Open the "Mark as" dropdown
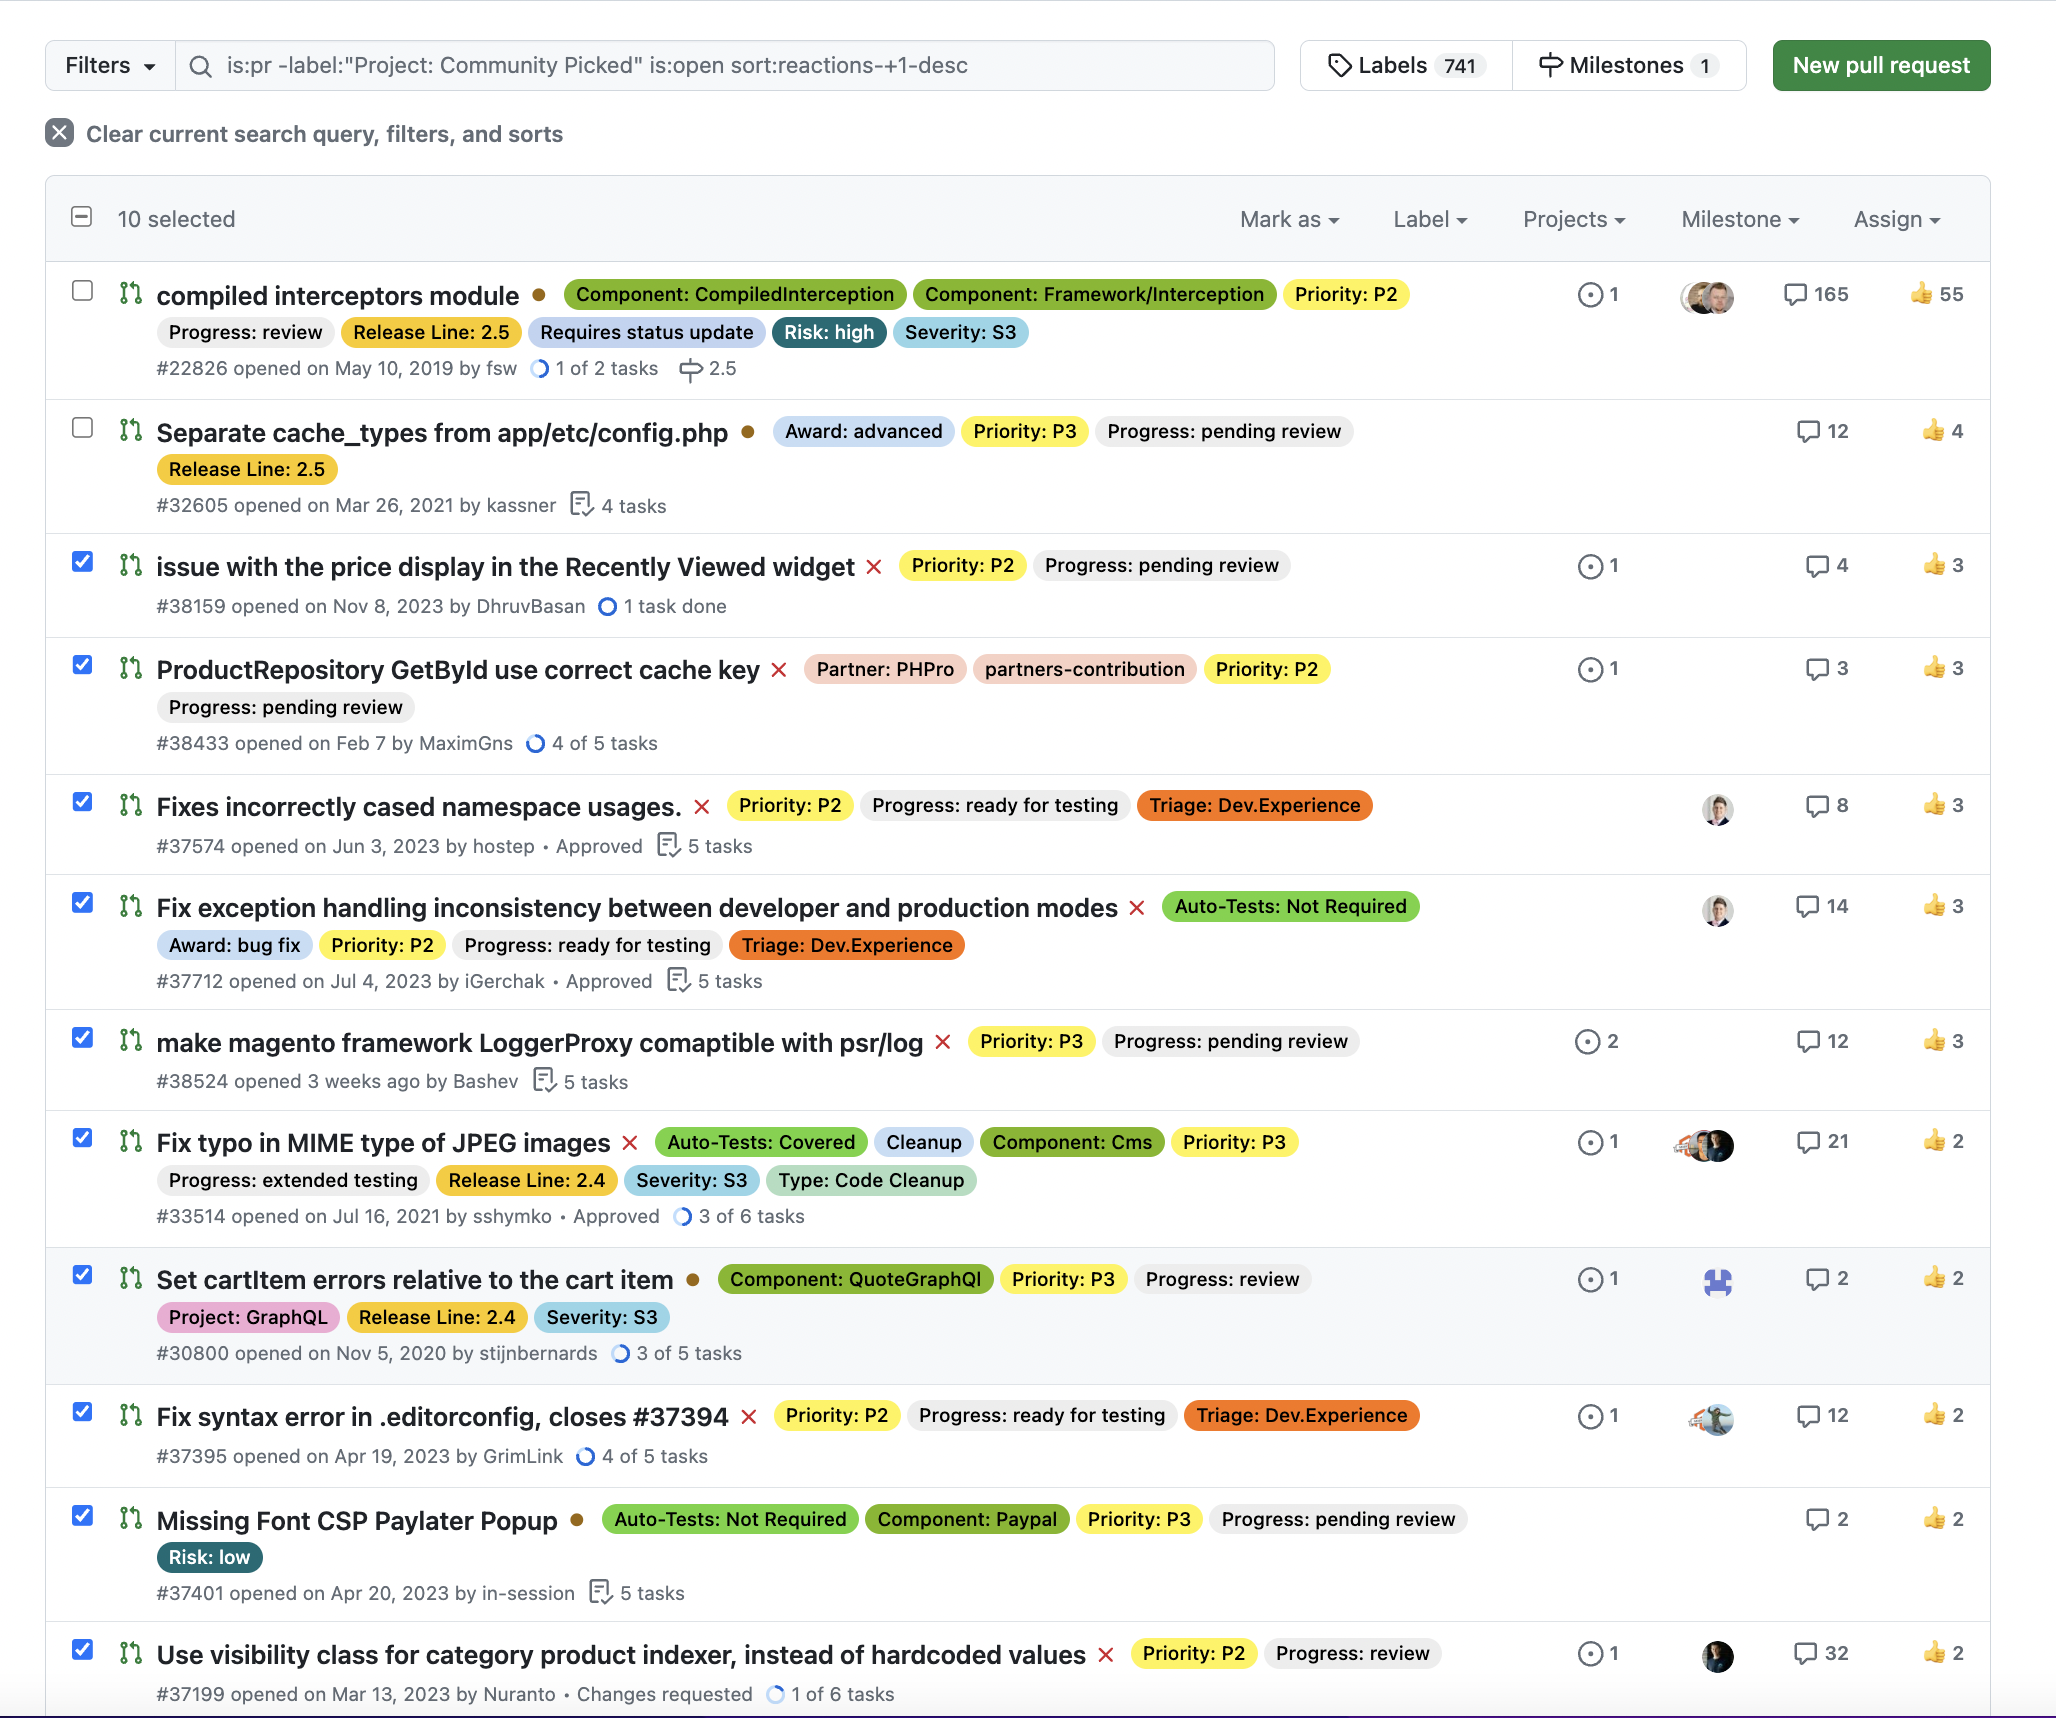 1289,219
